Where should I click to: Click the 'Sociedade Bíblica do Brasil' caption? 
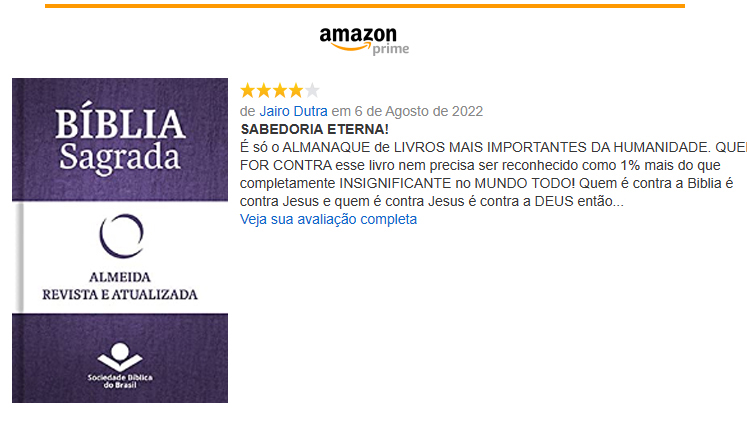click(x=120, y=381)
